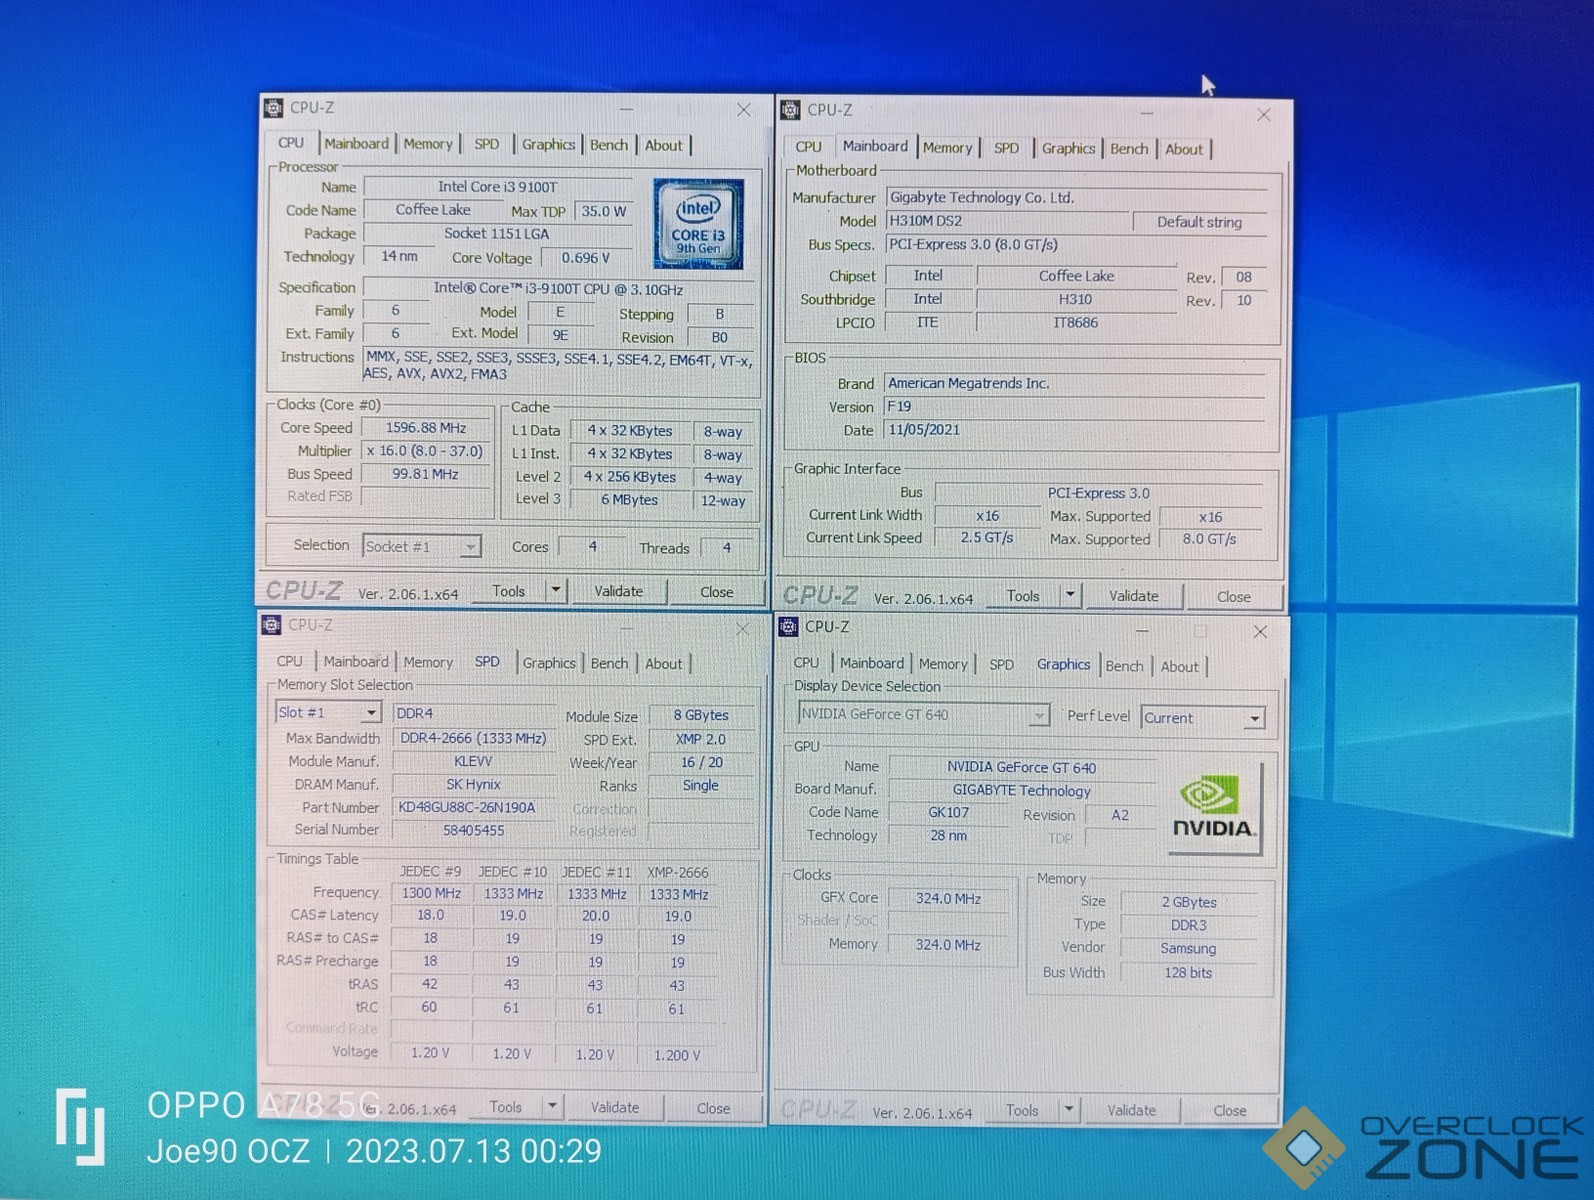Click CPU-Z app icon in SPD window title
The height and width of the screenshot is (1200, 1594).
(x=271, y=625)
